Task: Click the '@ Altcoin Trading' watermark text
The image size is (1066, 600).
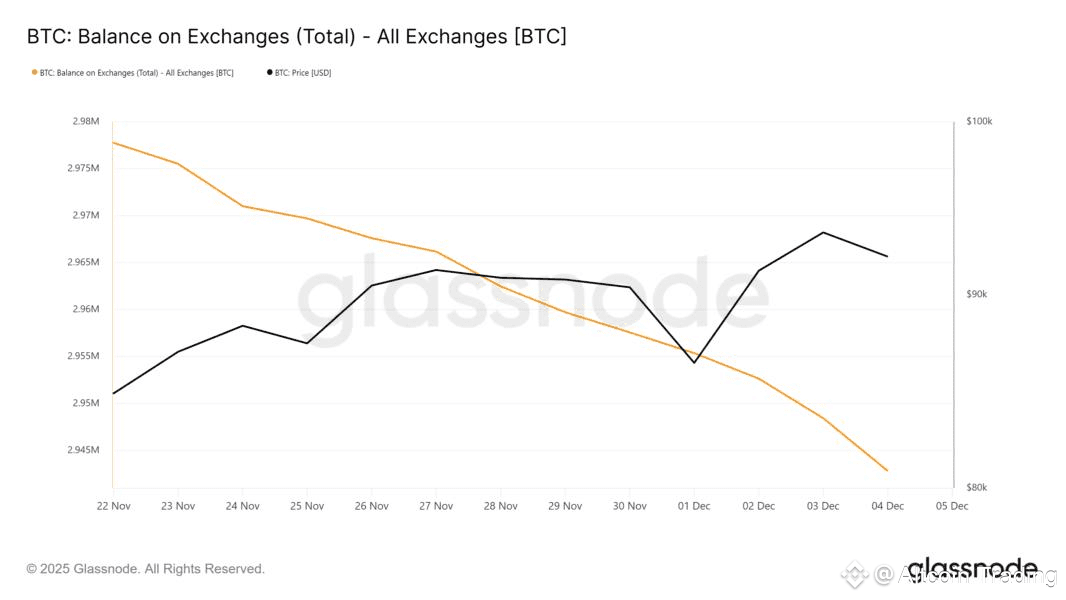Action: (965, 575)
